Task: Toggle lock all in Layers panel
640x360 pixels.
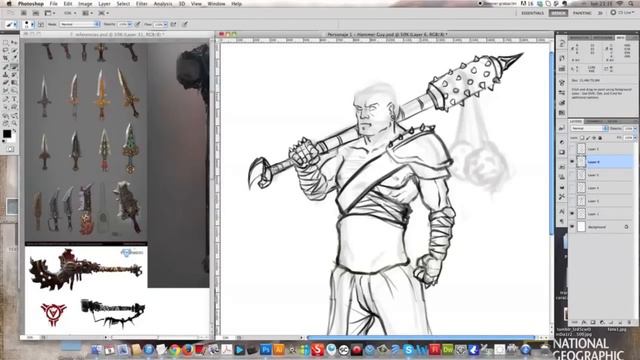Action: [x=600, y=138]
